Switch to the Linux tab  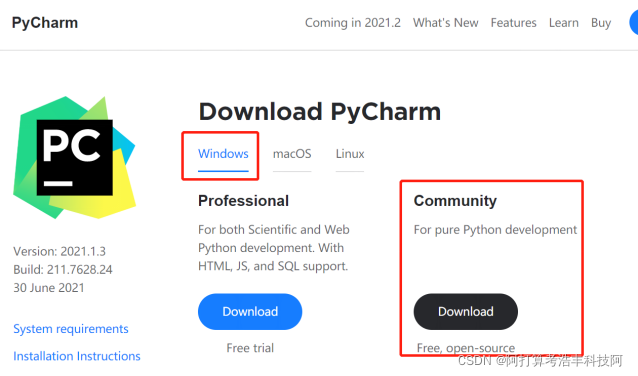point(350,154)
